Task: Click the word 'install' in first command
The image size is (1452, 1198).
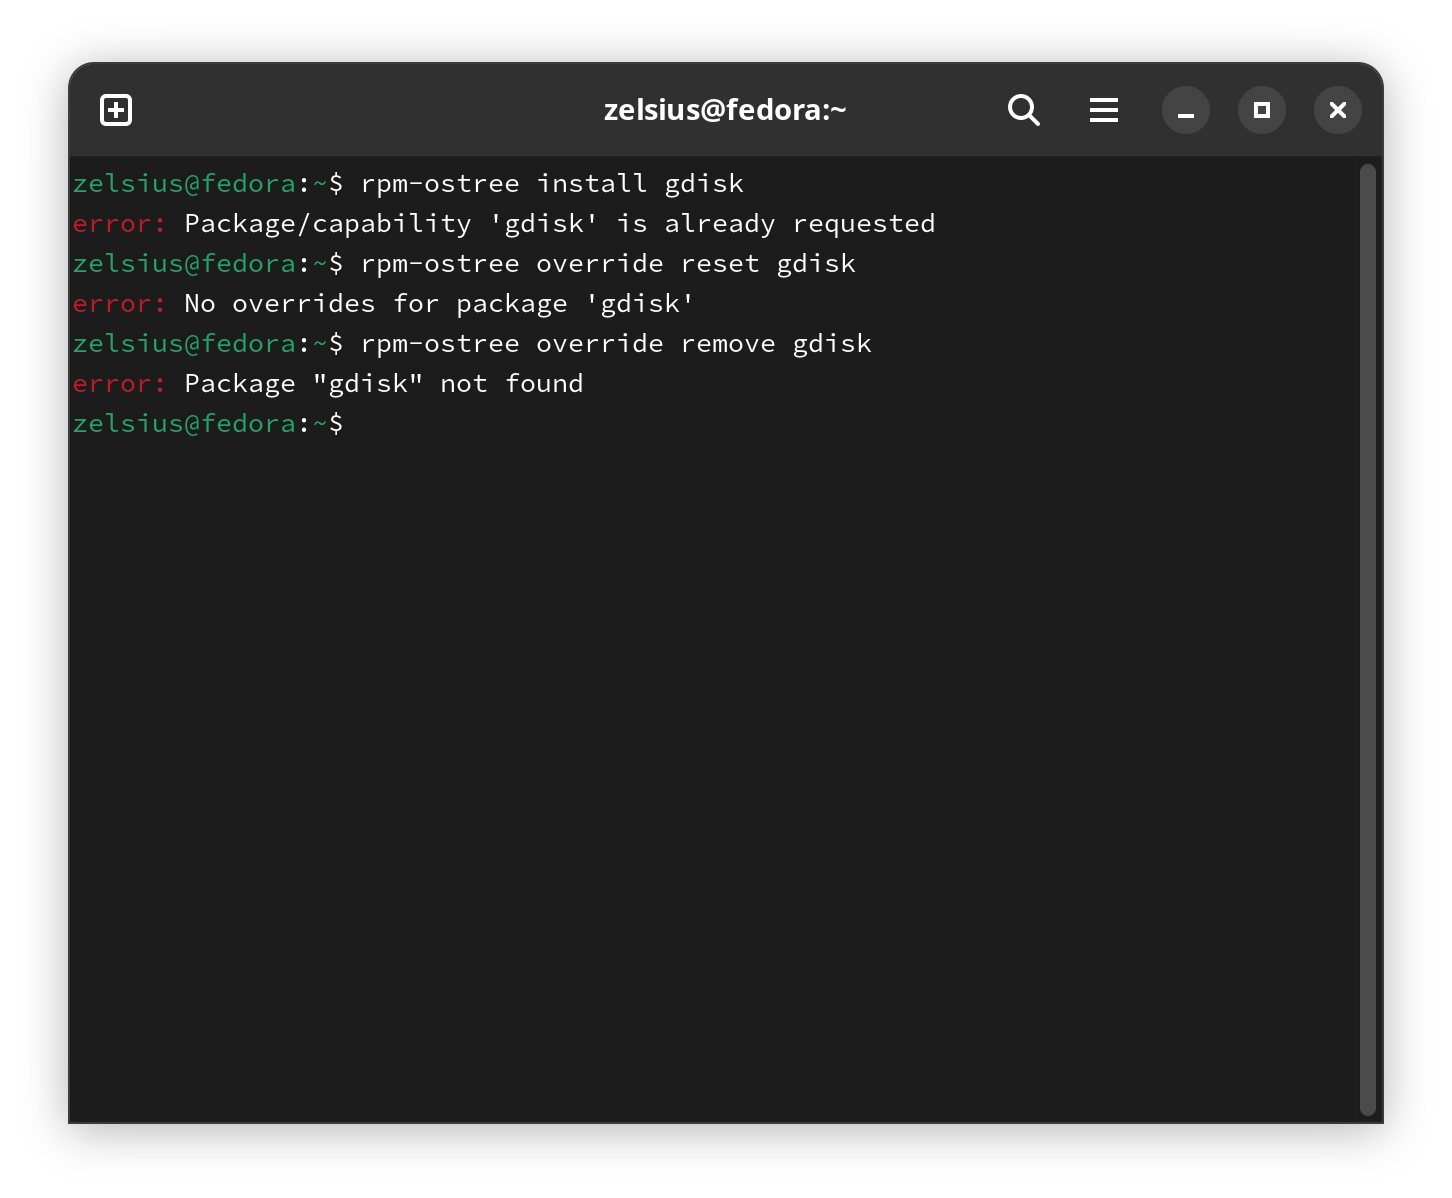Action: 591,184
